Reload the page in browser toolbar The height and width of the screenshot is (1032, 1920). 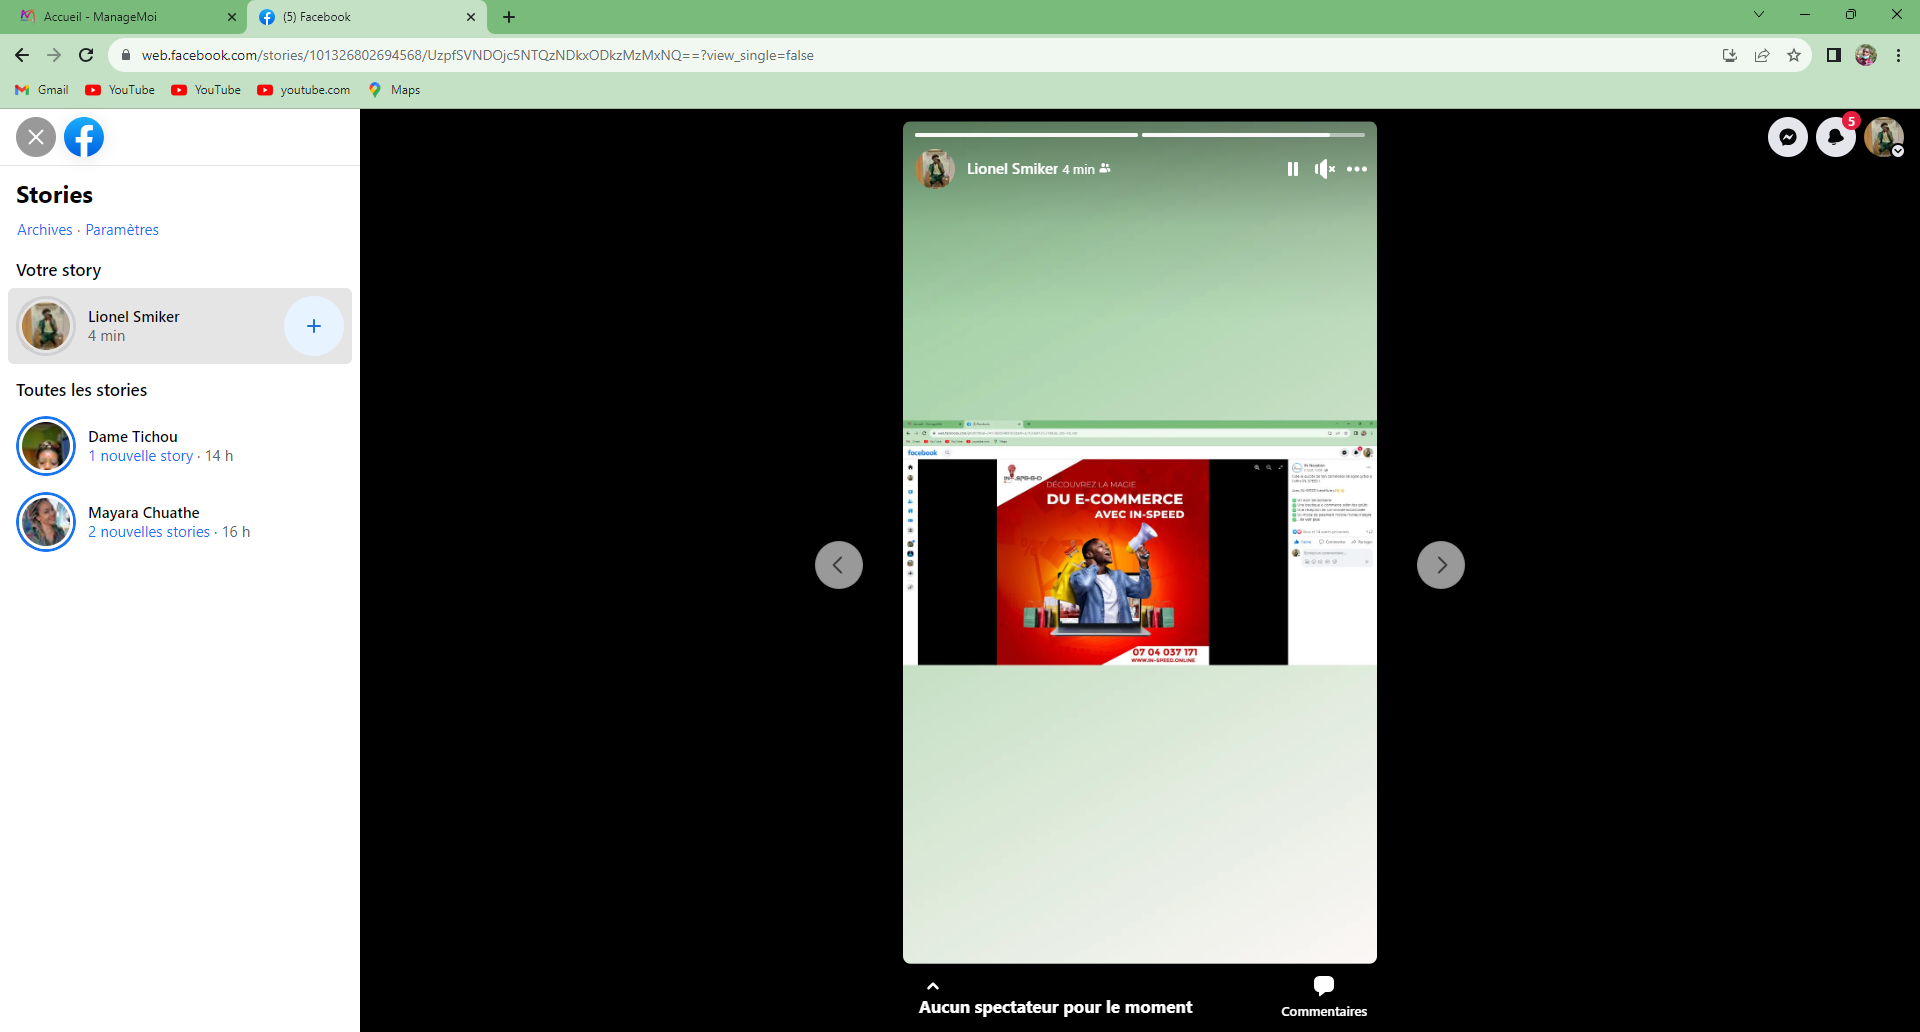tap(86, 55)
